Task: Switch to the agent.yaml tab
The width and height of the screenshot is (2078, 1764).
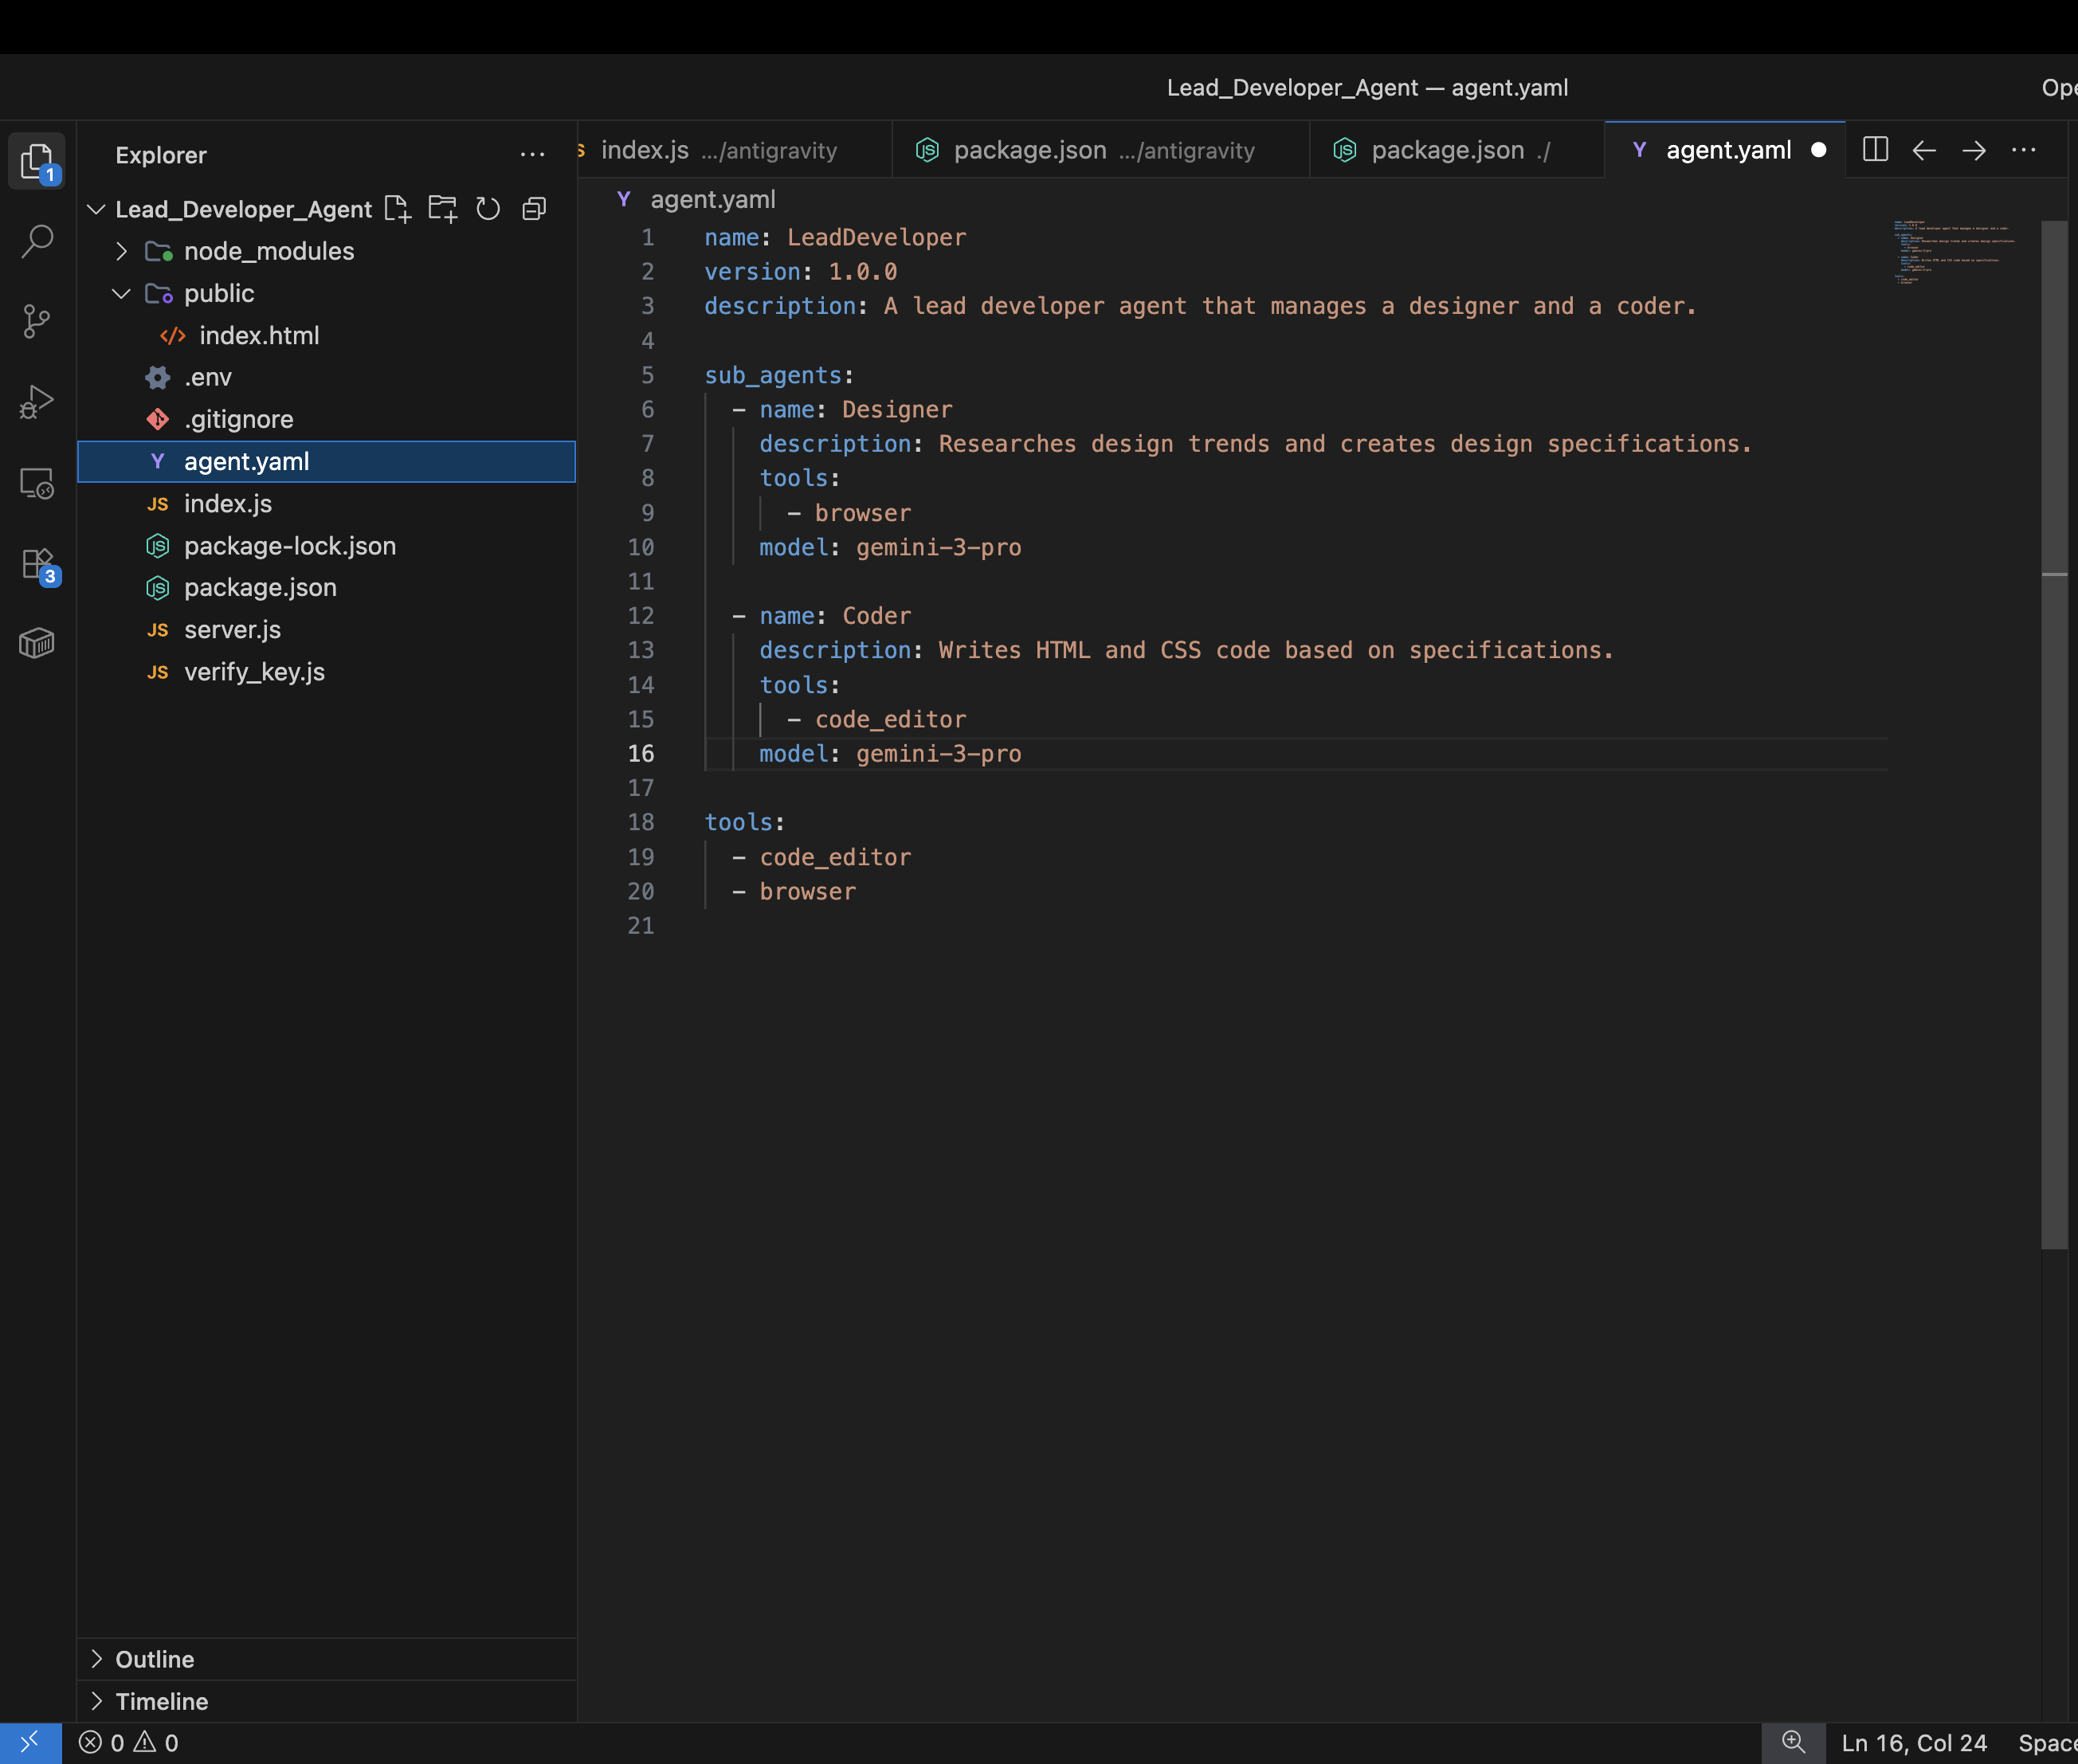Action: tap(1727, 150)
